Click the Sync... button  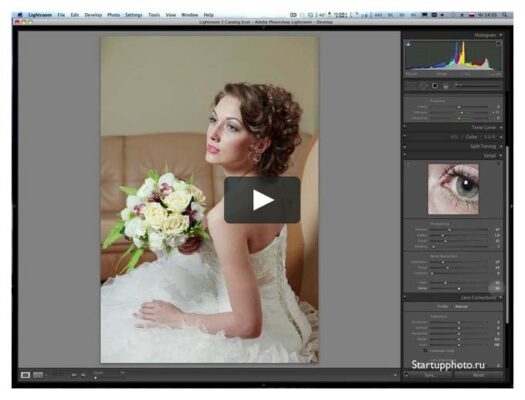(x=430, y=375)
